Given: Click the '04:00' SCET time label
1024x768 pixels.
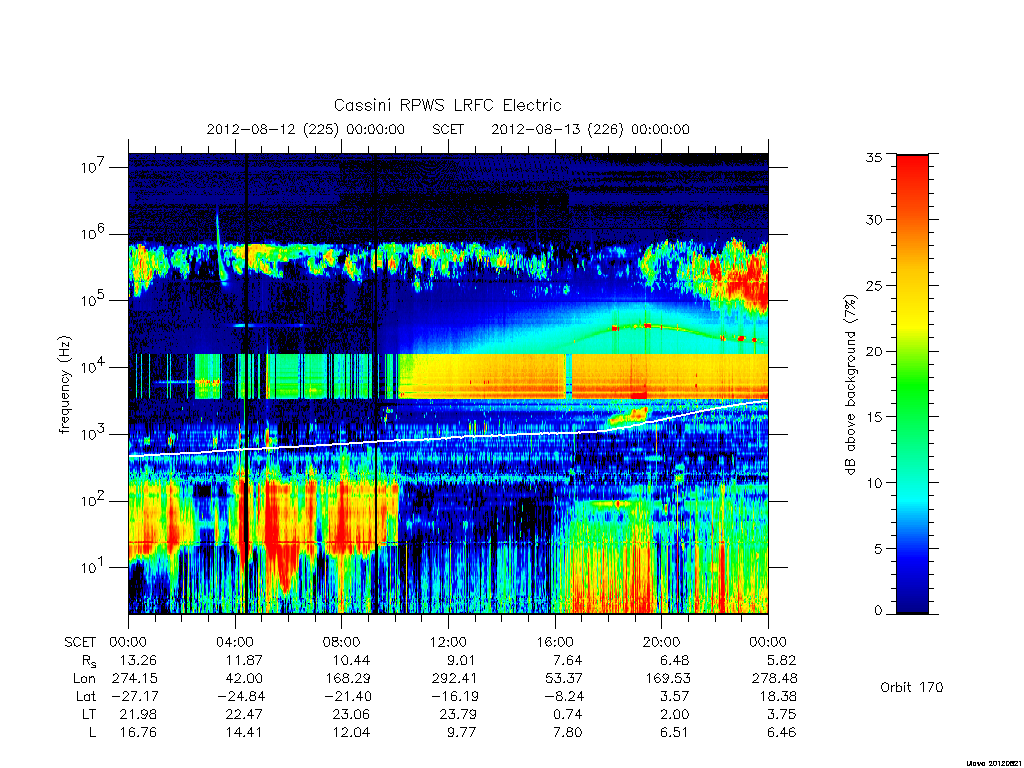Looking at the screenshot, I should pos(234,642).
